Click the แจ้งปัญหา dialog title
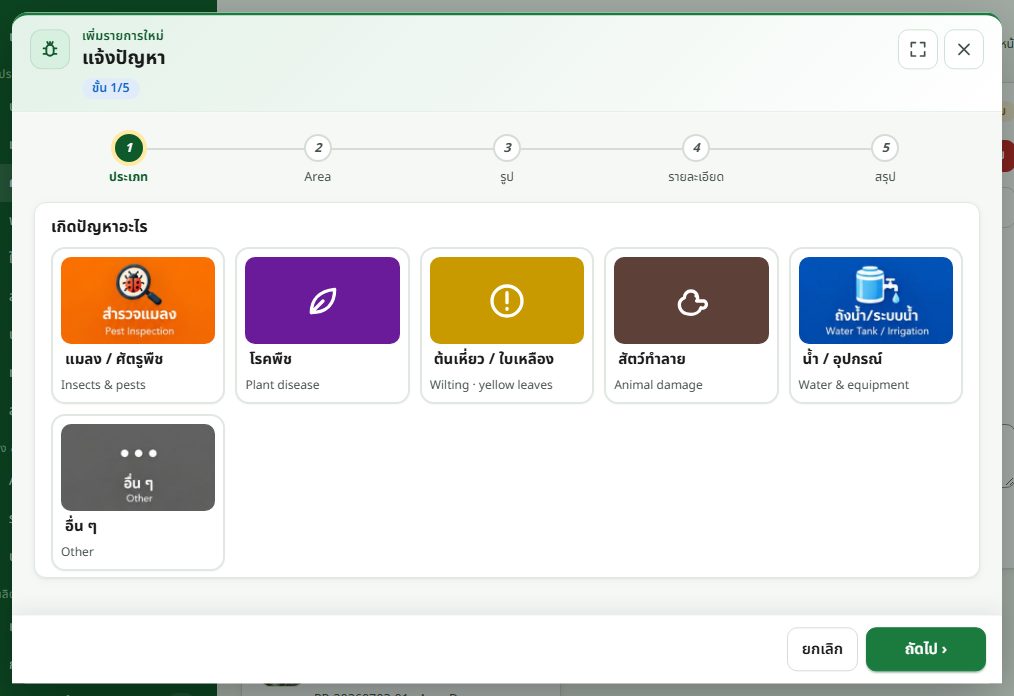The image size is (1014, 696). pyautogui.click(x=124, y=58)
